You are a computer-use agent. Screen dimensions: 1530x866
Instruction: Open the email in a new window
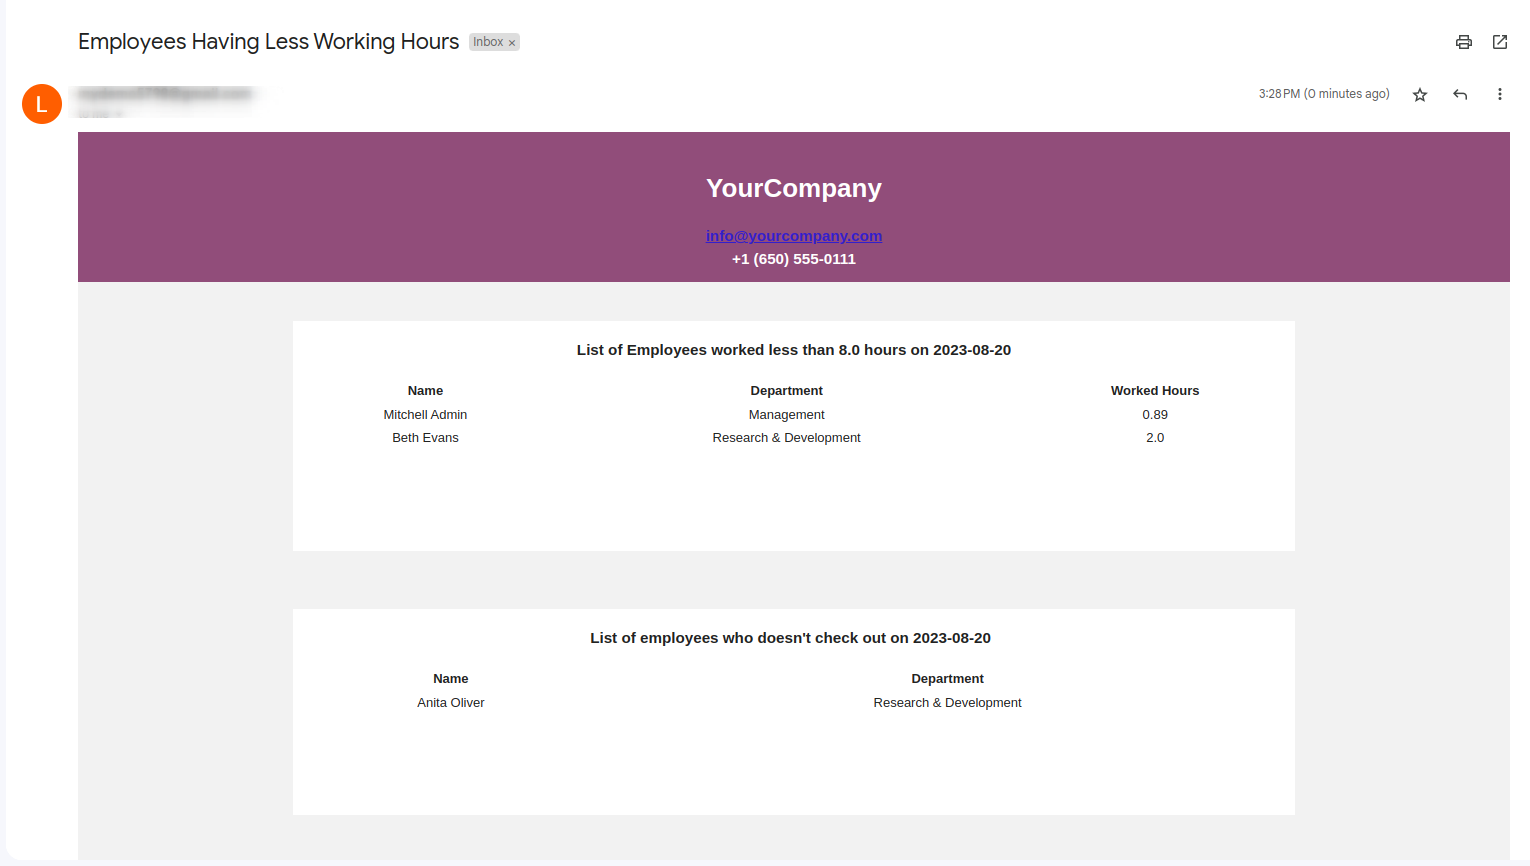click(x=1500, y=42)
